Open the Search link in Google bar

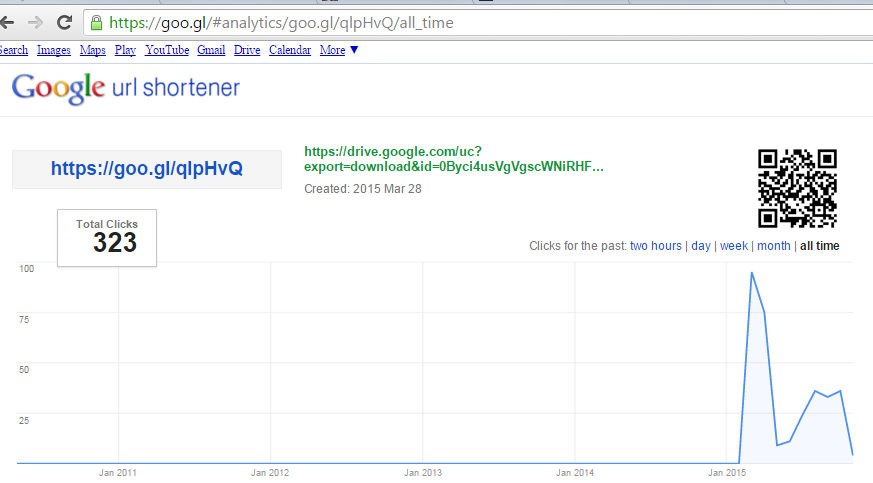pyautogui.click(x=13, y=50)
